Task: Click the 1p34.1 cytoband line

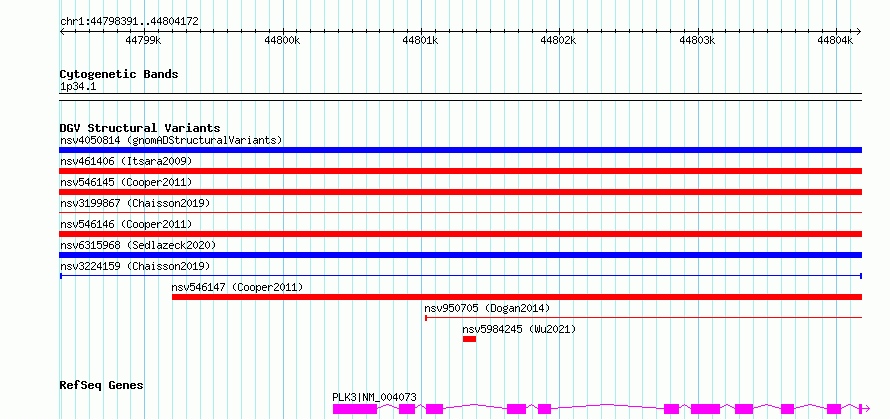Action: click(460, 97)
